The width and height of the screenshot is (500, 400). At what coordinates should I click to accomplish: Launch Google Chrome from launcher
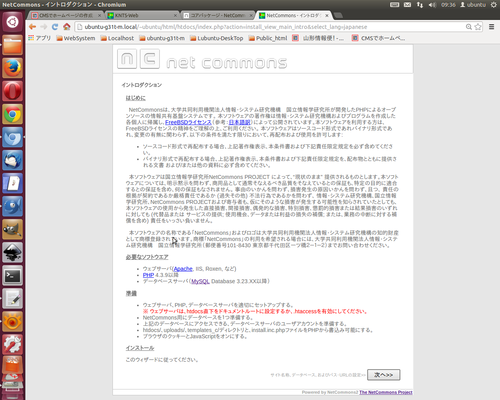[x=12, y=114]
